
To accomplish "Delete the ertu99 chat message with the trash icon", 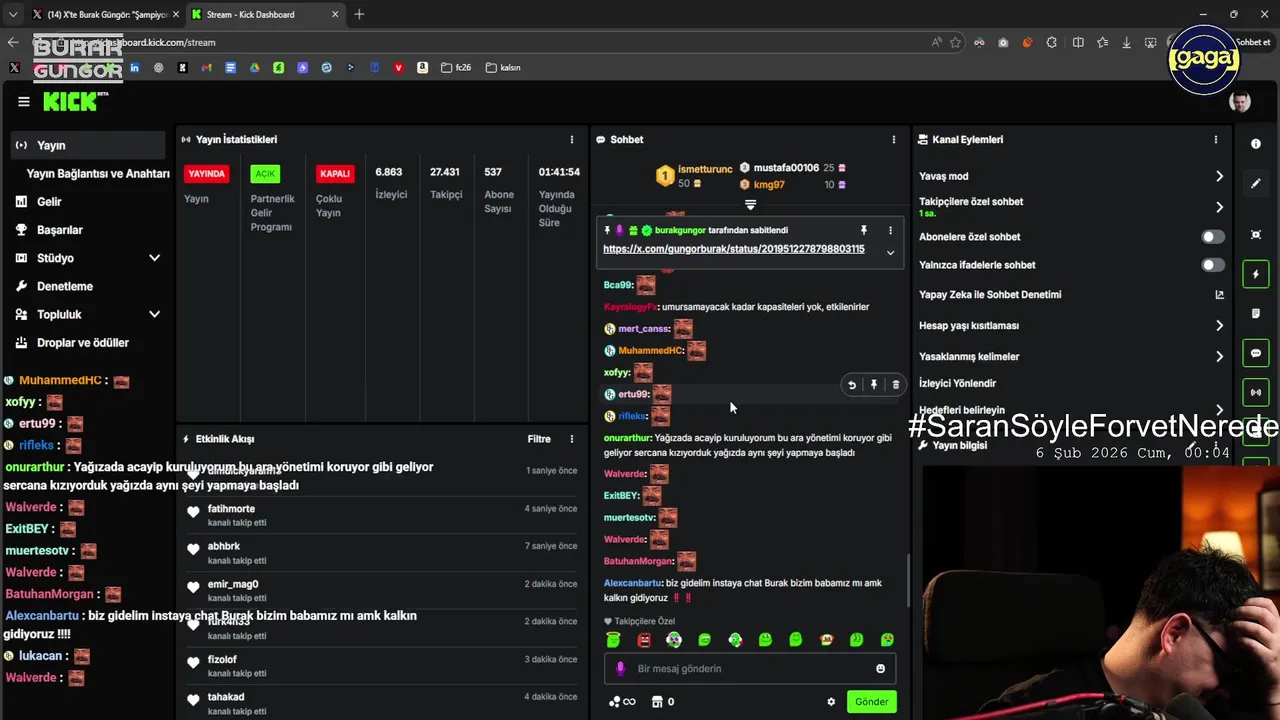I will (x=896, y=385).
